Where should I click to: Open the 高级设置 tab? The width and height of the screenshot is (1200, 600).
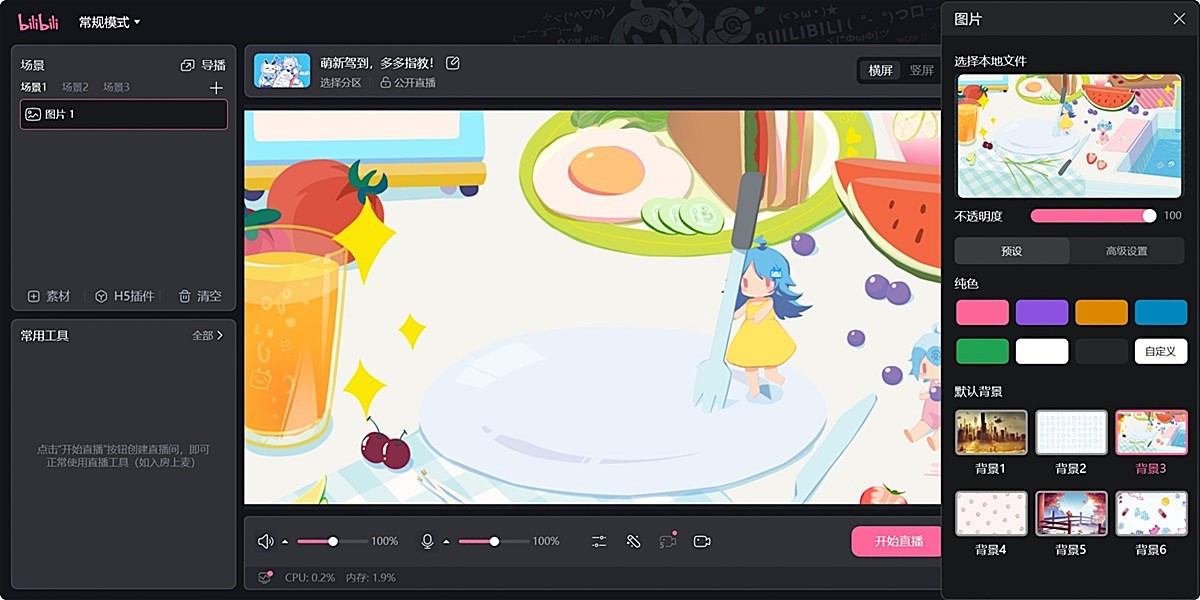(1126, 251)
